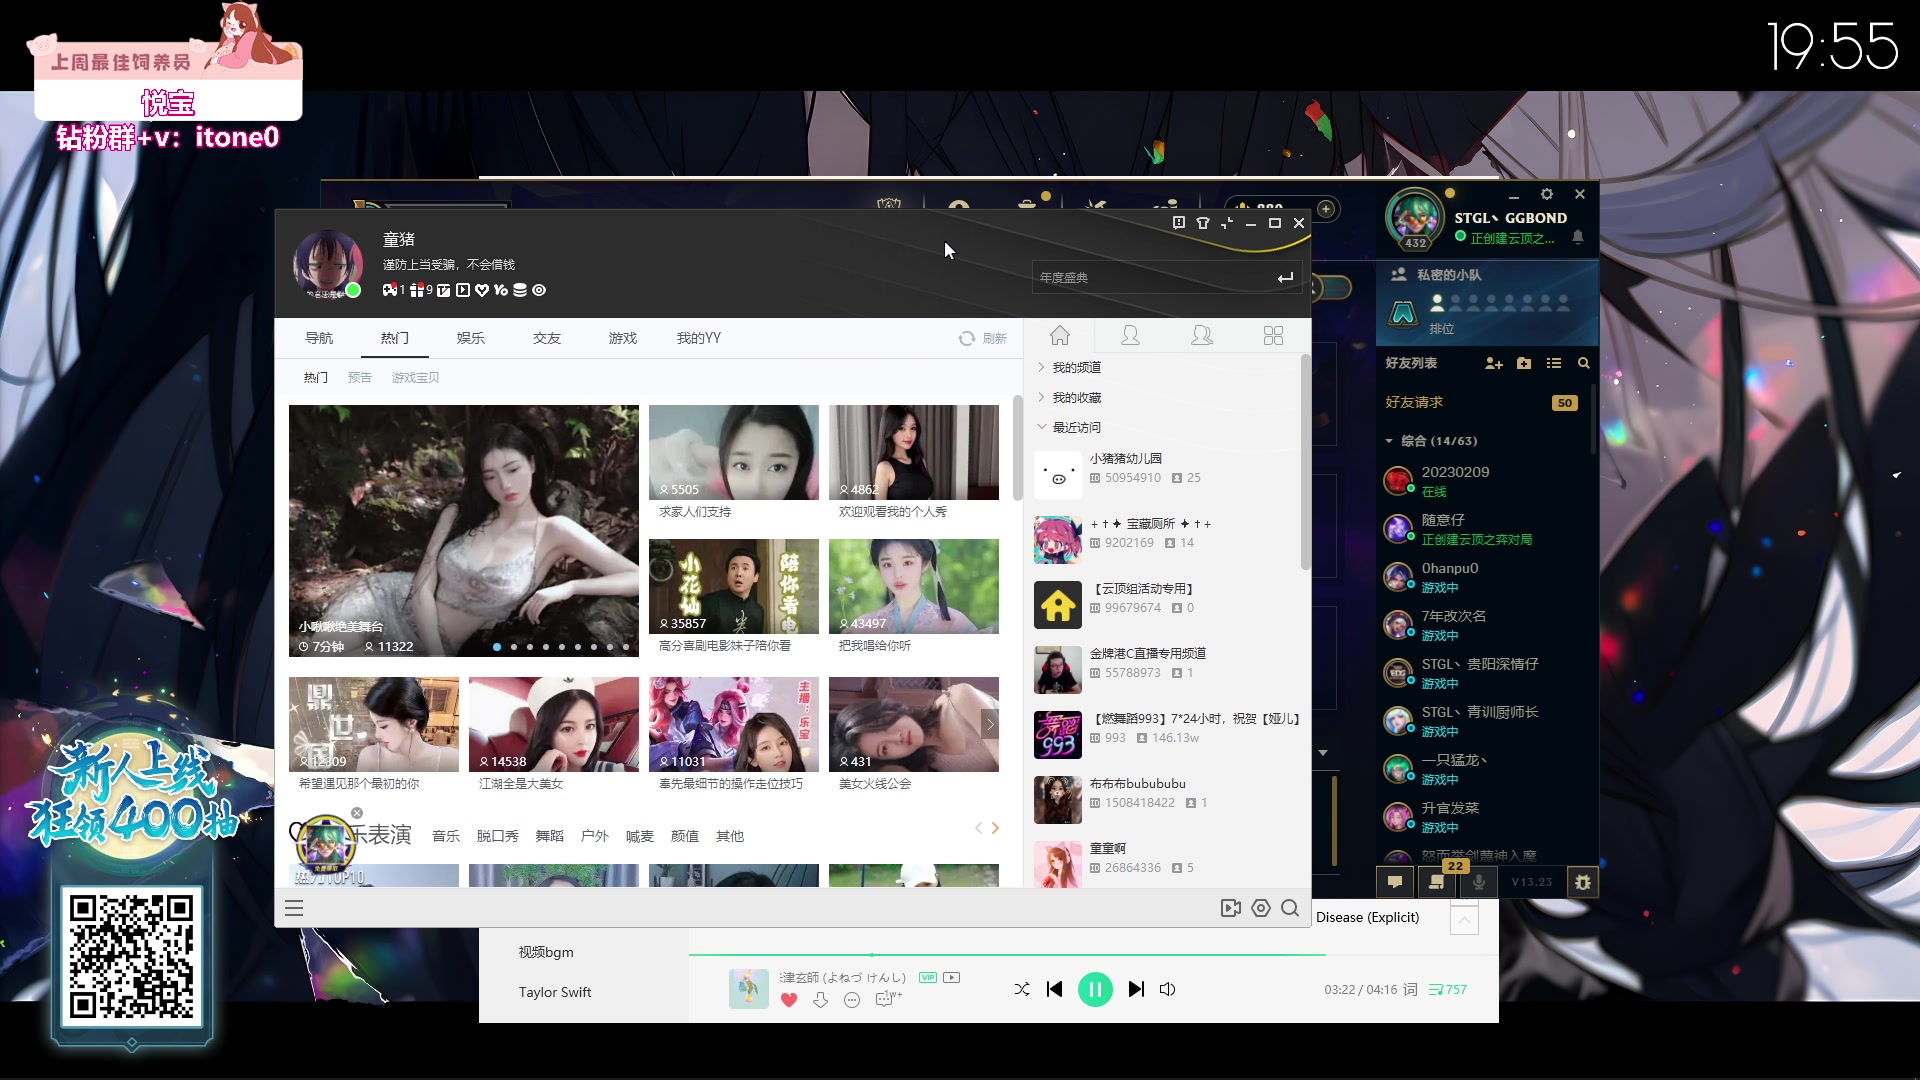
Task: Collapse the 综合 (14/63) friend group
Action: (1389, 440)
